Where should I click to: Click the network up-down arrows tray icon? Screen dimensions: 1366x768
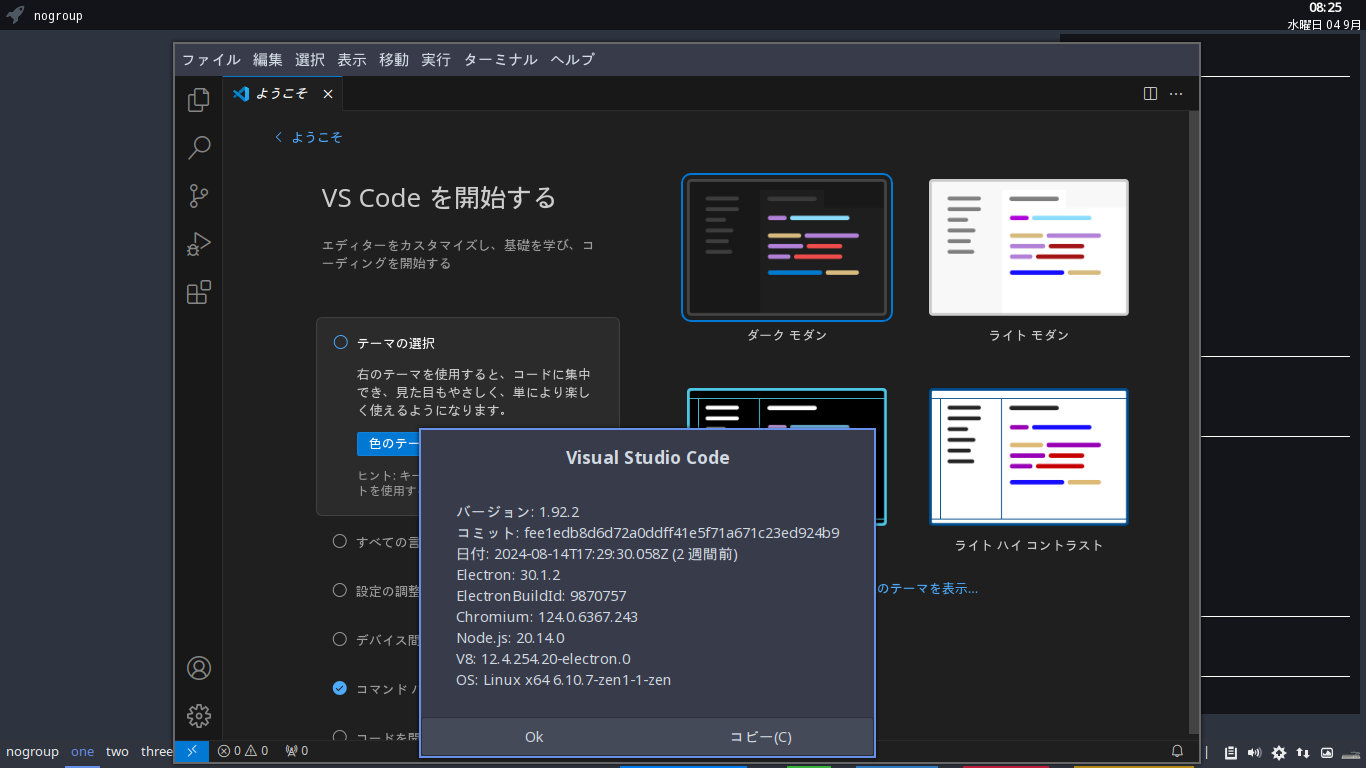(1303, 753)
